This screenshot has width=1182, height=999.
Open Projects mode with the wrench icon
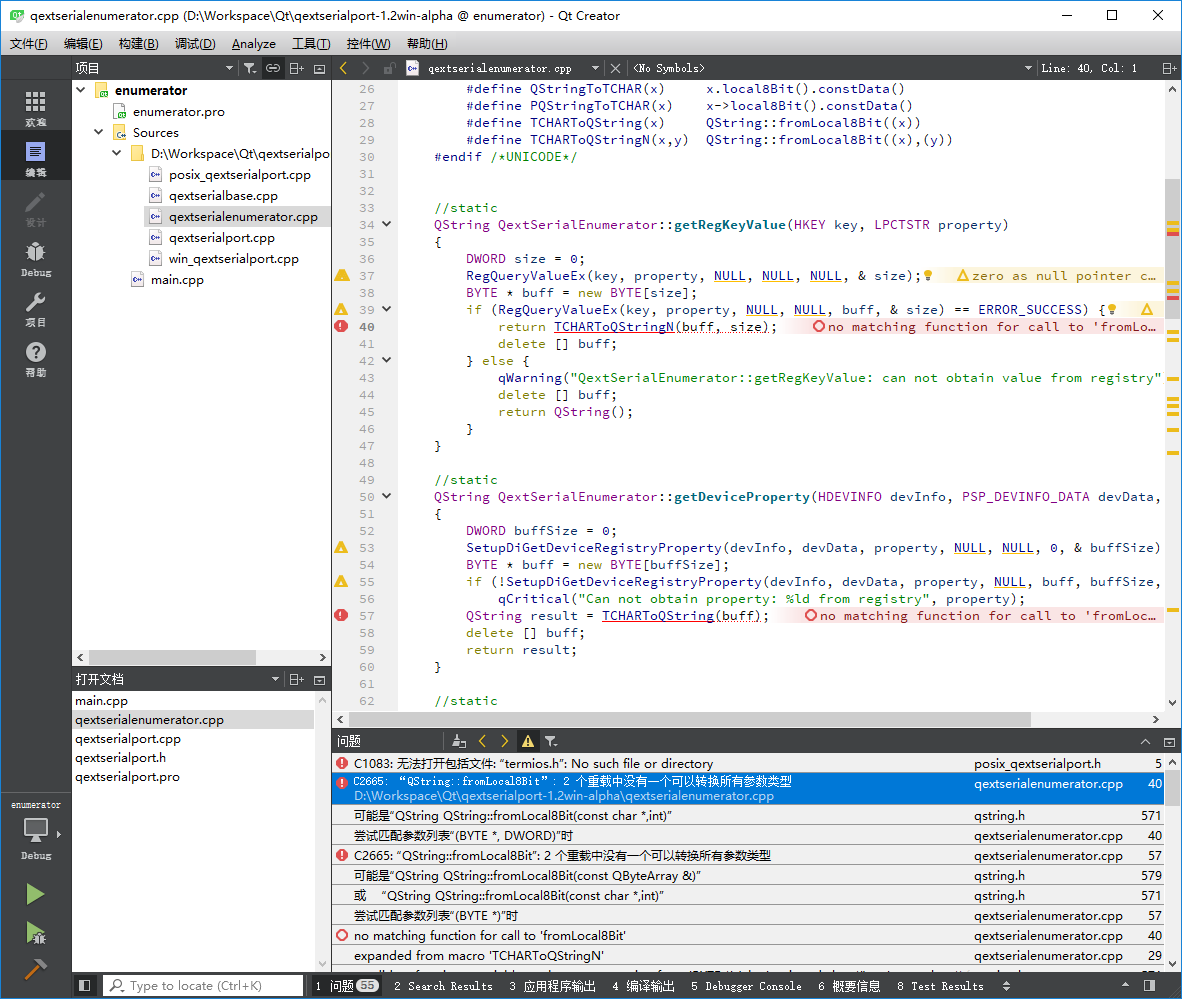(35, 307)
